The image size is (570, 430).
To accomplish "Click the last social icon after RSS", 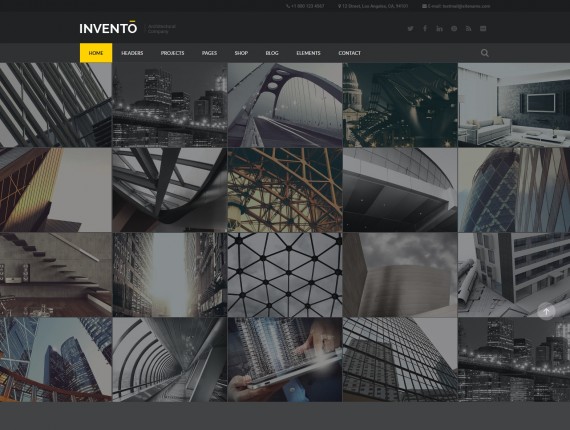I will coord(483,28).
